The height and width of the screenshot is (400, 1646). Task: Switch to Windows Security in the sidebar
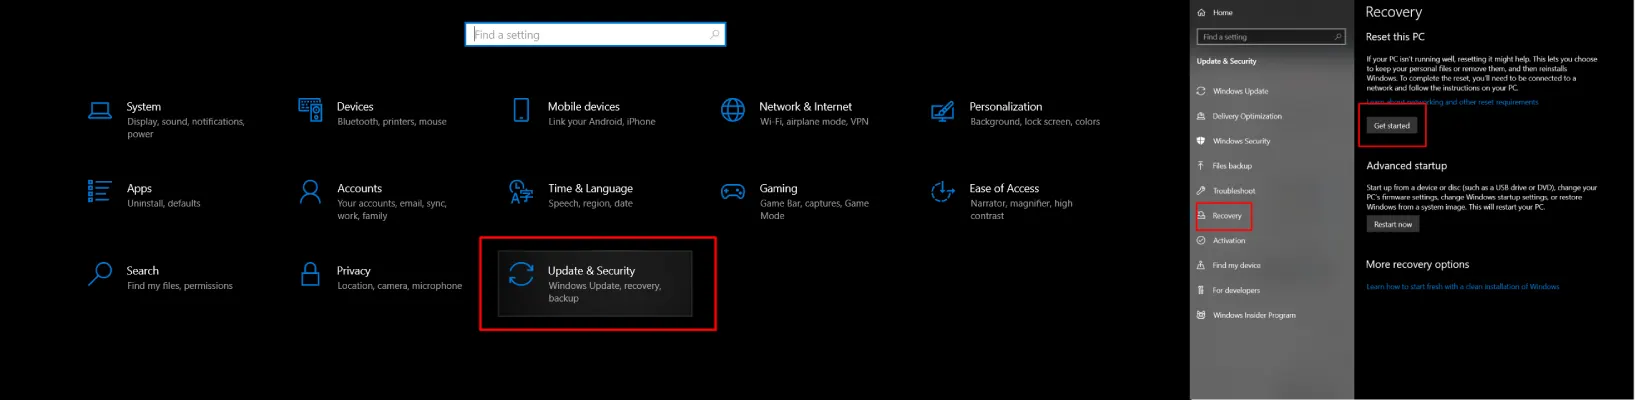pyautogui.click(x=1241, y=141)
